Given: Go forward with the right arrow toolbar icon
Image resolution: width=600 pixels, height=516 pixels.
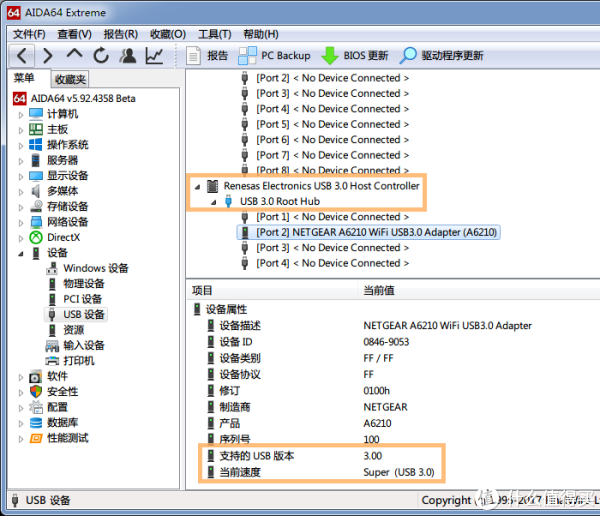Looking at the screenshot, I should tap(48, 56).
